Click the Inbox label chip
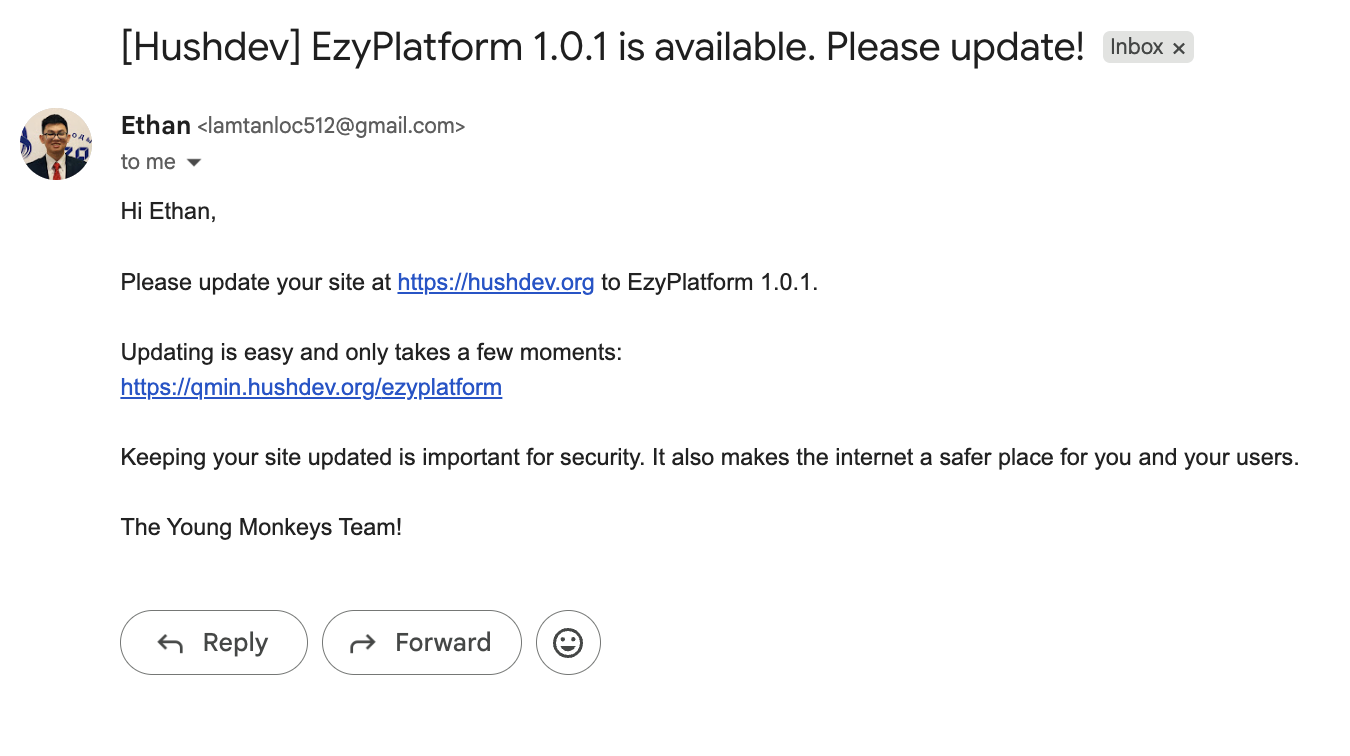Screen dimensions: 1350x756 click(1136, 47)
